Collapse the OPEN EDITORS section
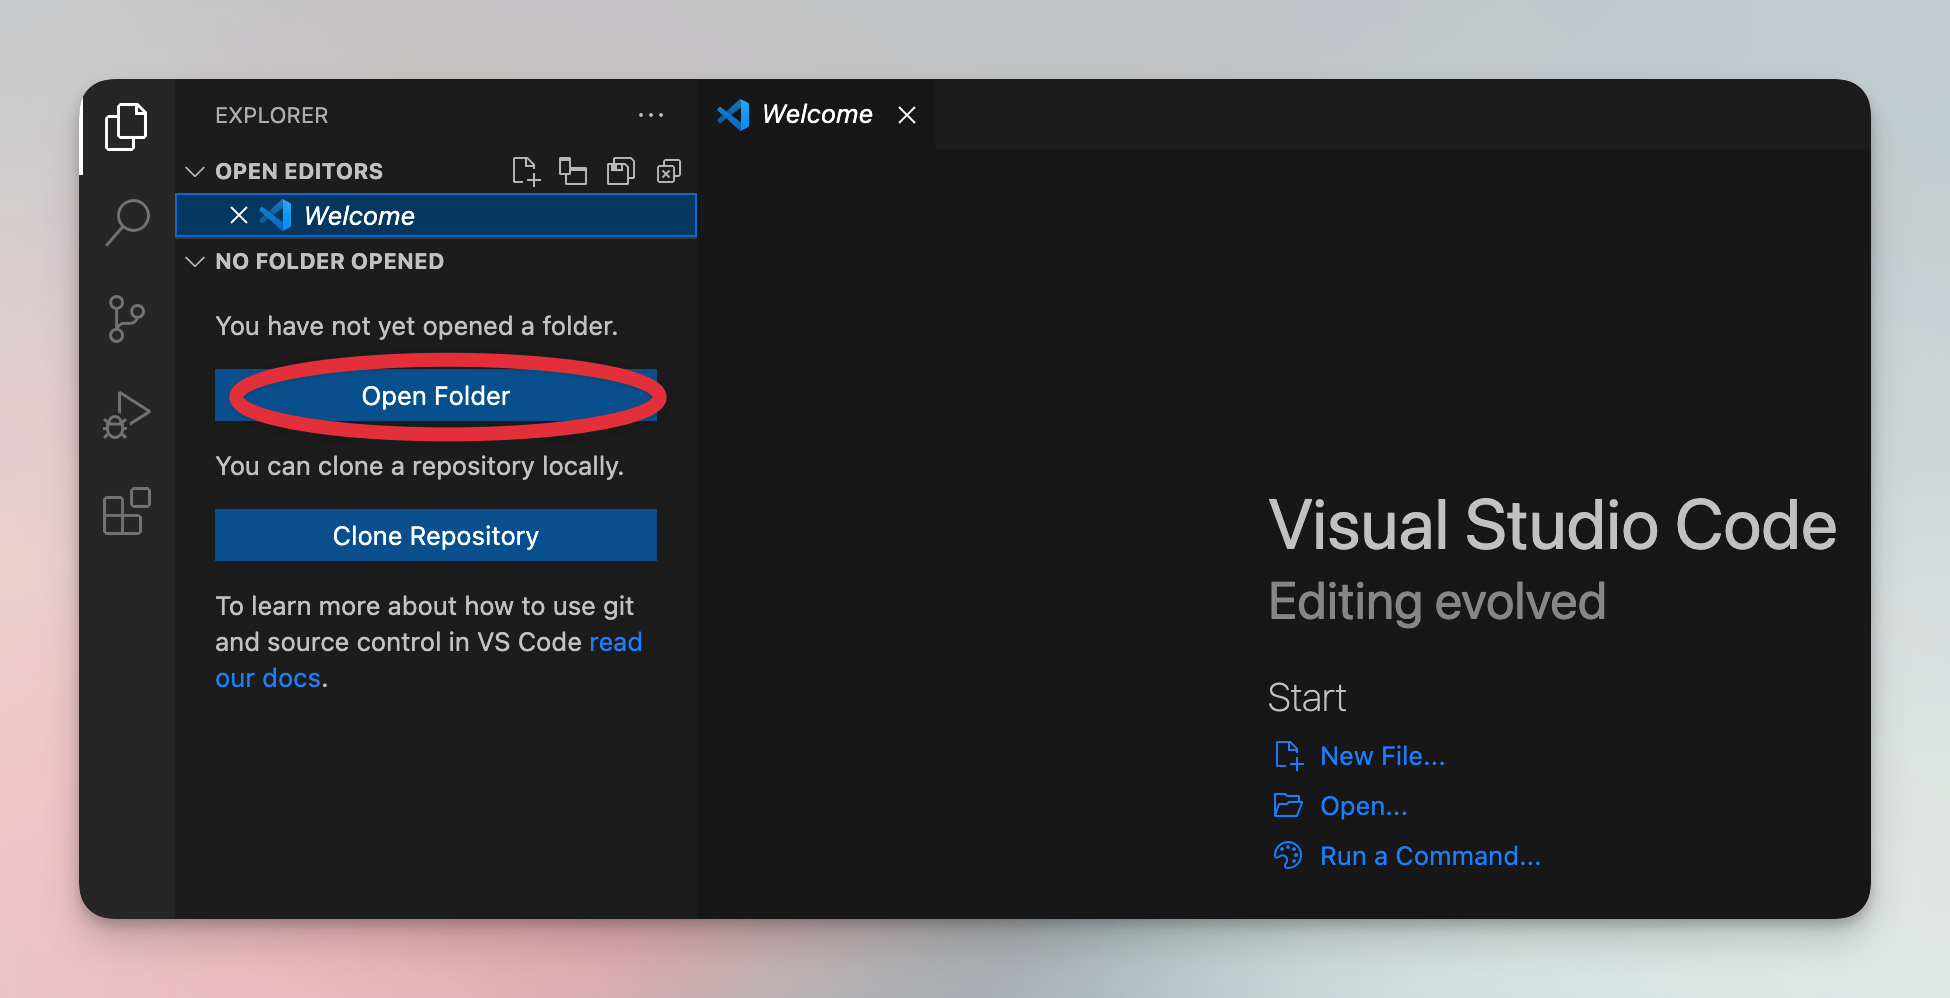Screen dimensions: 1950x998 coord(195,171)
